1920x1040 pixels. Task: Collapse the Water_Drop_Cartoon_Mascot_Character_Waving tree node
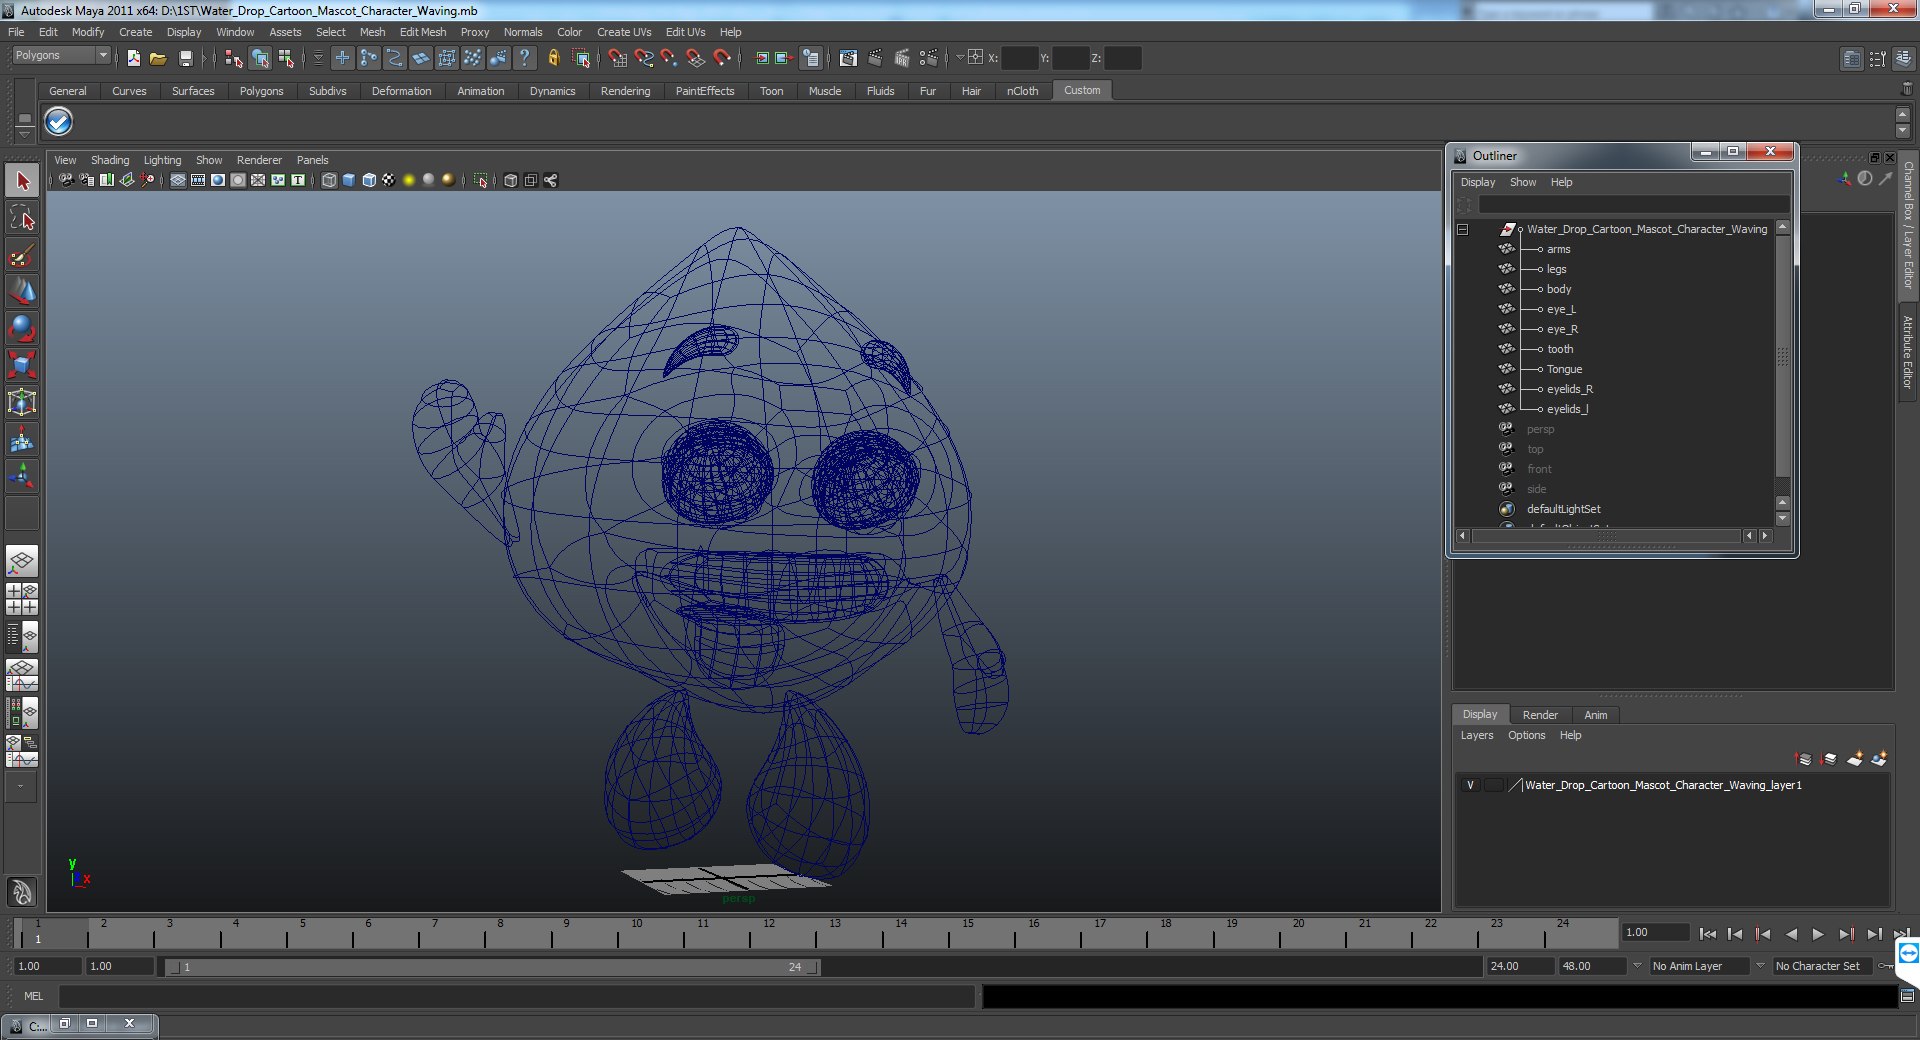coord(1462,229)
